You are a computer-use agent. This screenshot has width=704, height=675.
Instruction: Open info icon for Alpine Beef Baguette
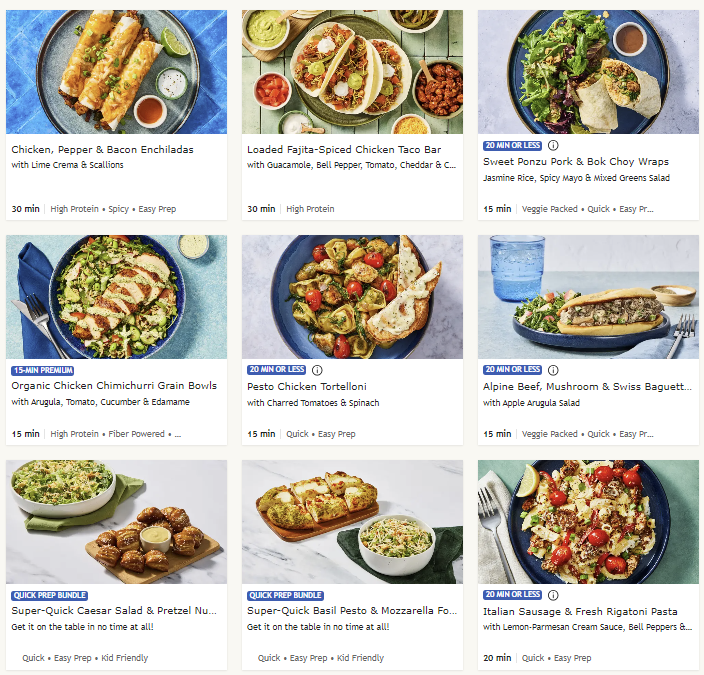553,370
